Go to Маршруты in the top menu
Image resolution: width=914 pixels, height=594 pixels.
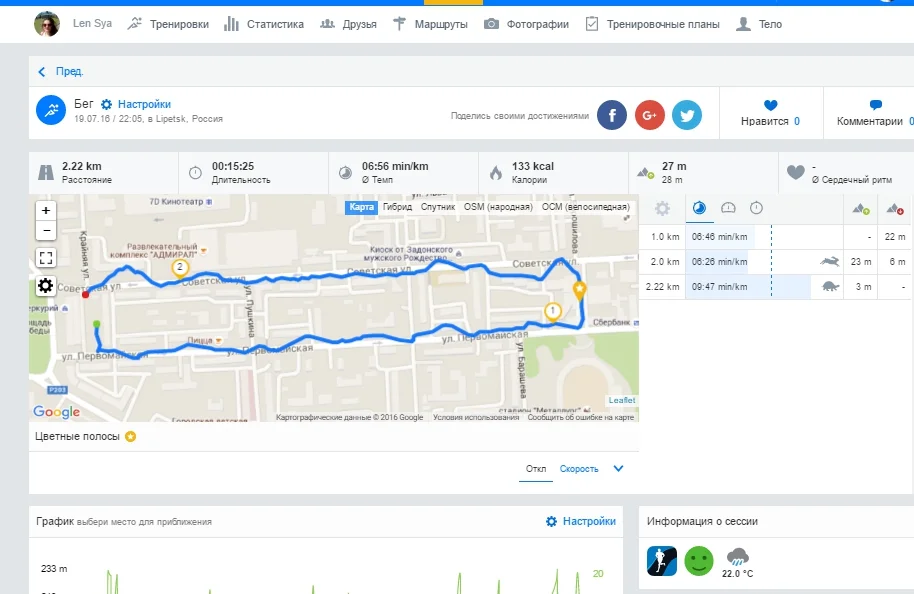[x=430, y=24]
